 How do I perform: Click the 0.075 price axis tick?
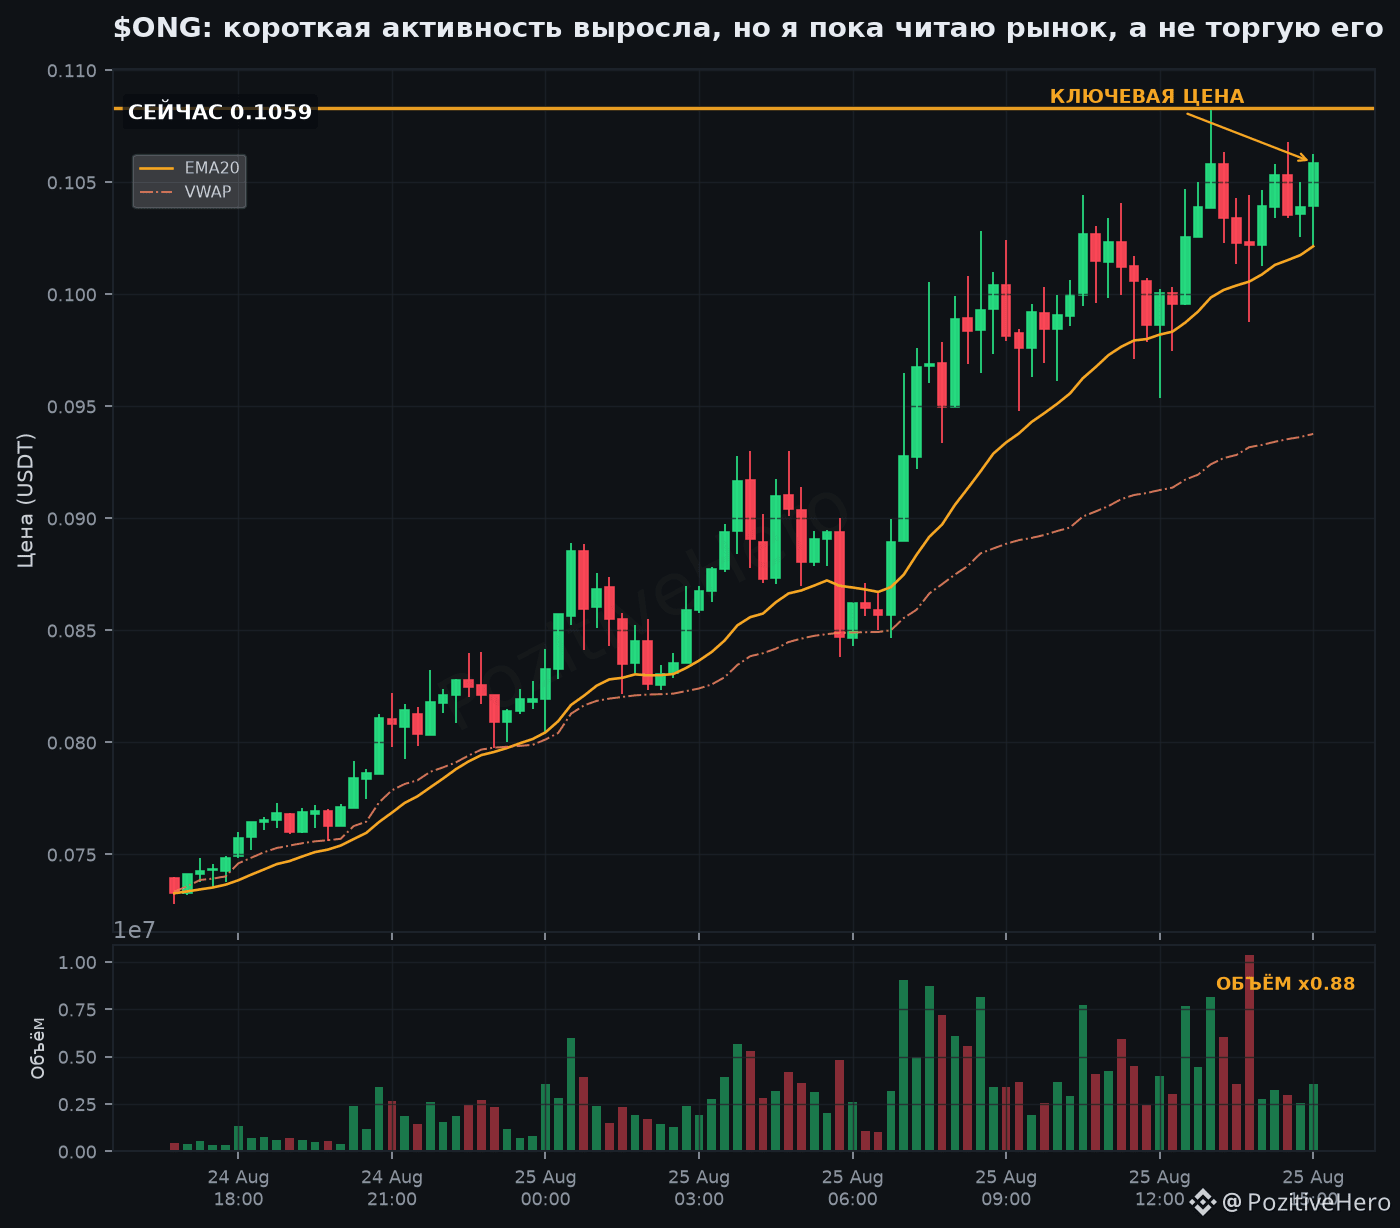coord(71,855)
